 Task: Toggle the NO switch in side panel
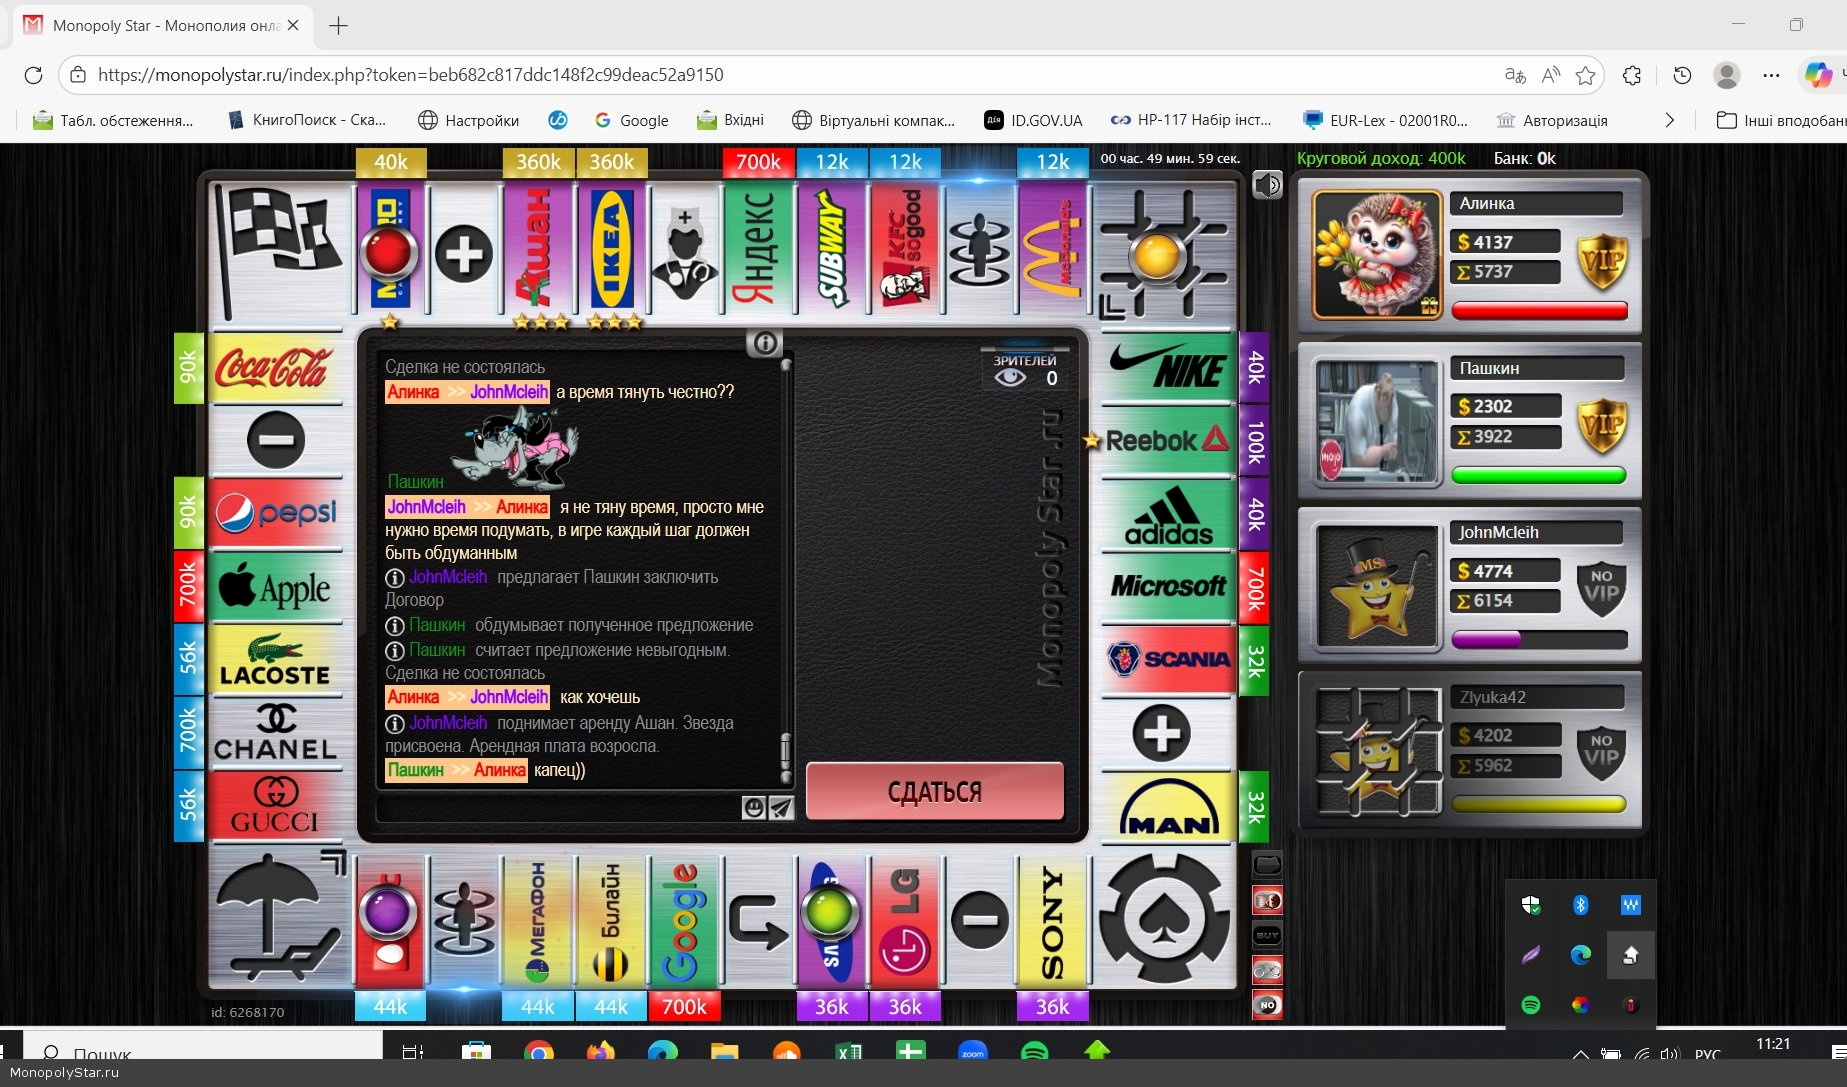click(1267, 1004)
